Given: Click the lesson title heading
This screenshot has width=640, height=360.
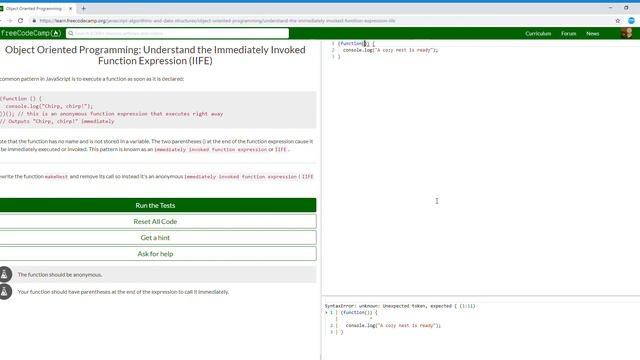Looking at the screenshot, I should [155, 55].
